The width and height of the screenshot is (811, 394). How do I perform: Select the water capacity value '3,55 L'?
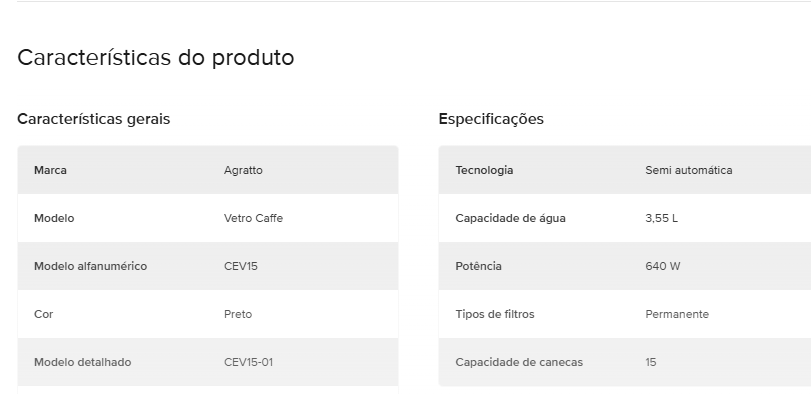[x=661, y=218]
